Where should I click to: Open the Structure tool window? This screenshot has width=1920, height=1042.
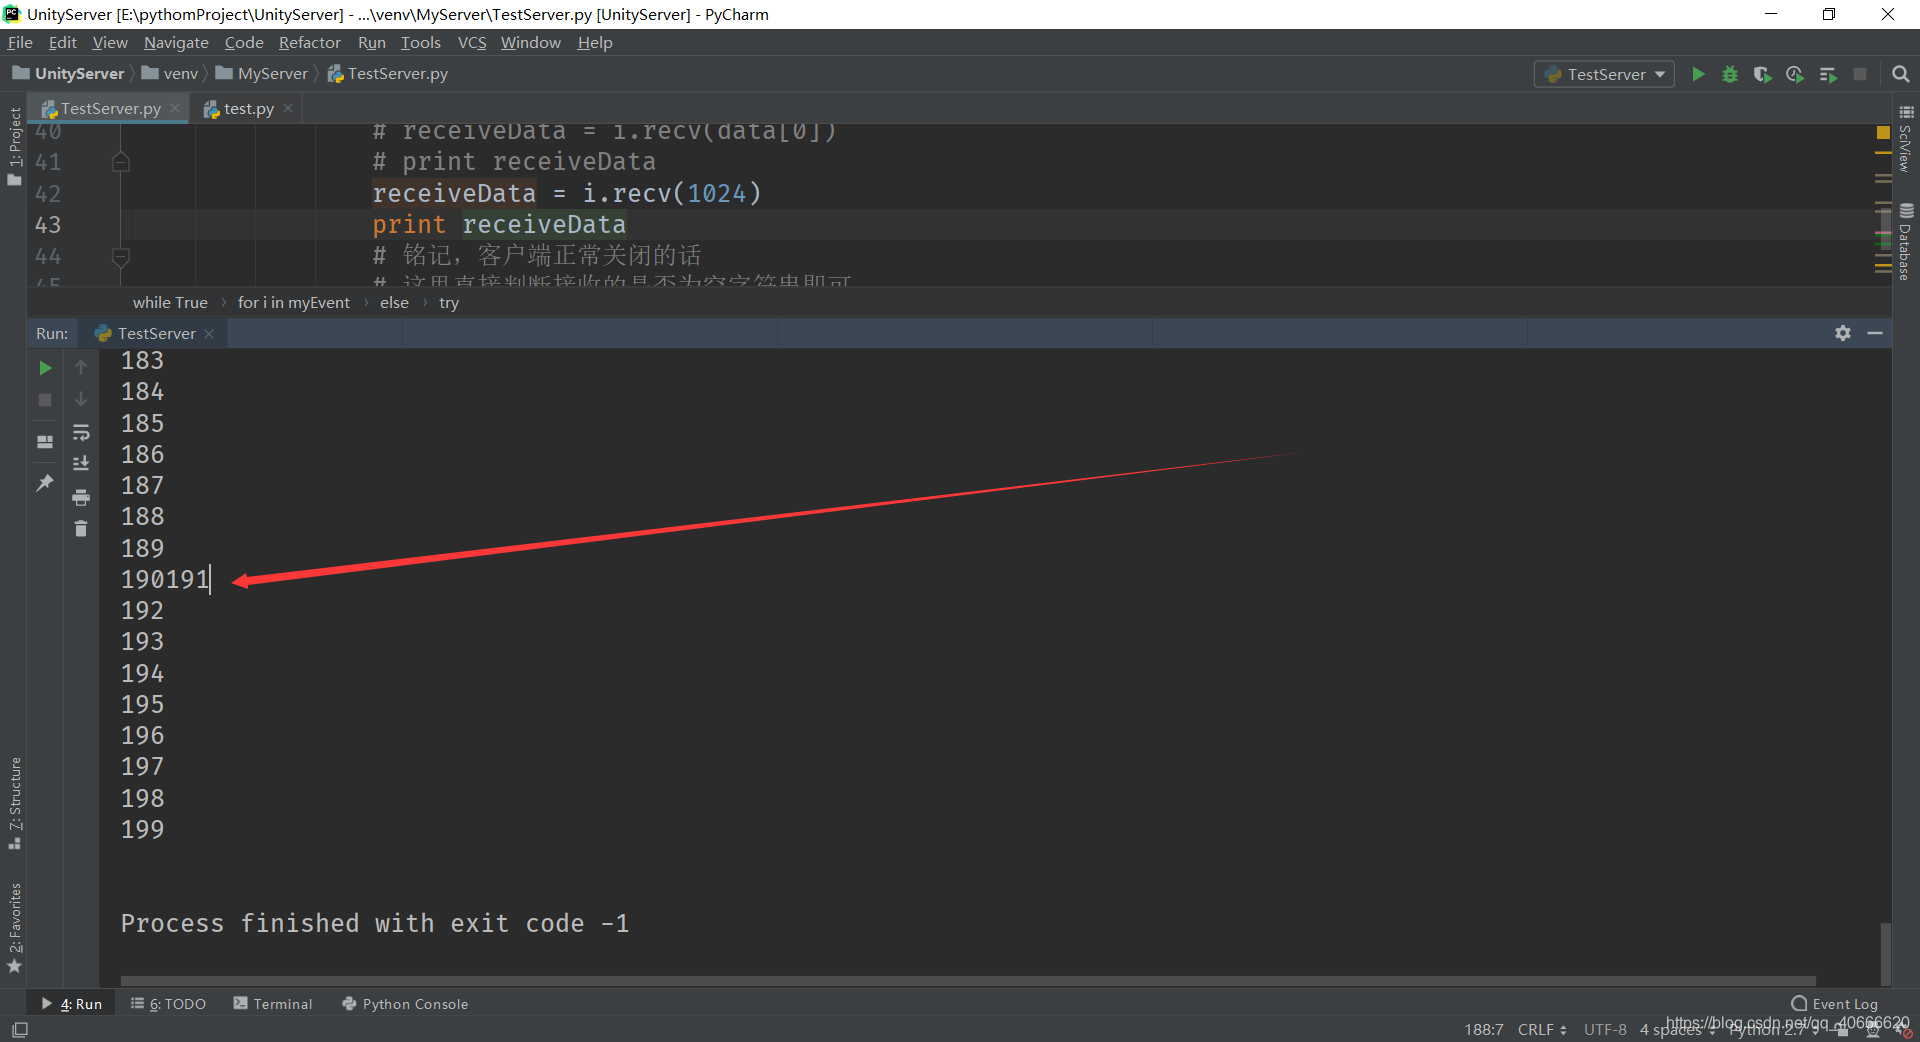tap(14, 803)
